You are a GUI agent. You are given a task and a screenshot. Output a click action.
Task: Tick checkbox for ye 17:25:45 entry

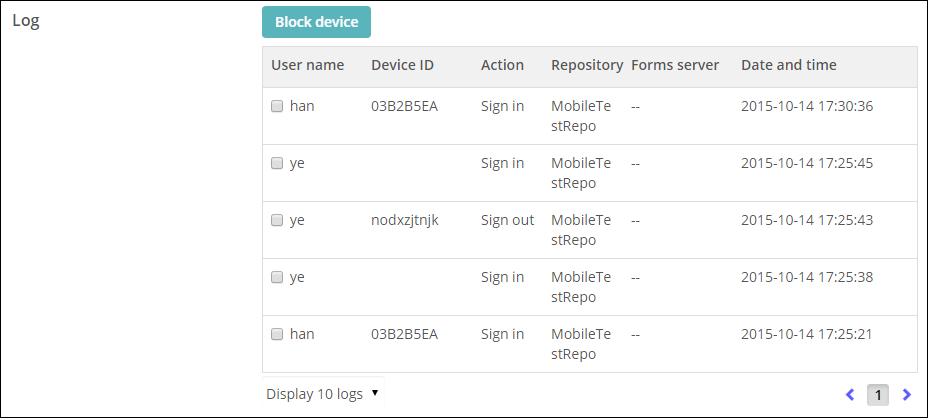pos(277,163)
